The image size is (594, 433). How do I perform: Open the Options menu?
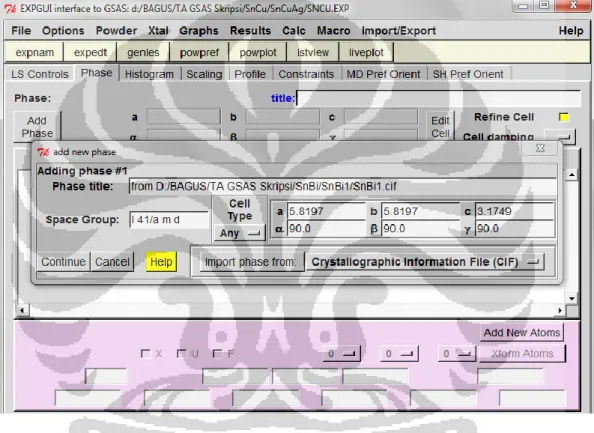click(63, 31)
